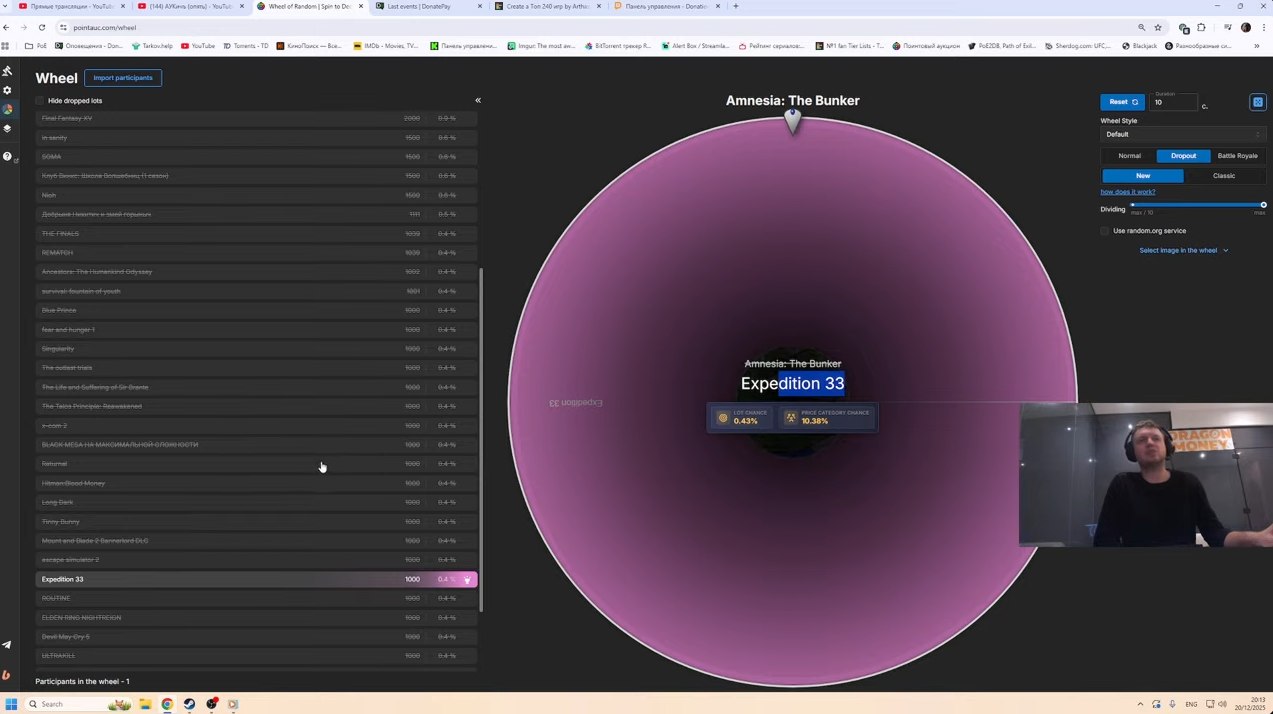Select the Dropout wheel mode
The image size is (1273, 714).
pos(1184,156)
